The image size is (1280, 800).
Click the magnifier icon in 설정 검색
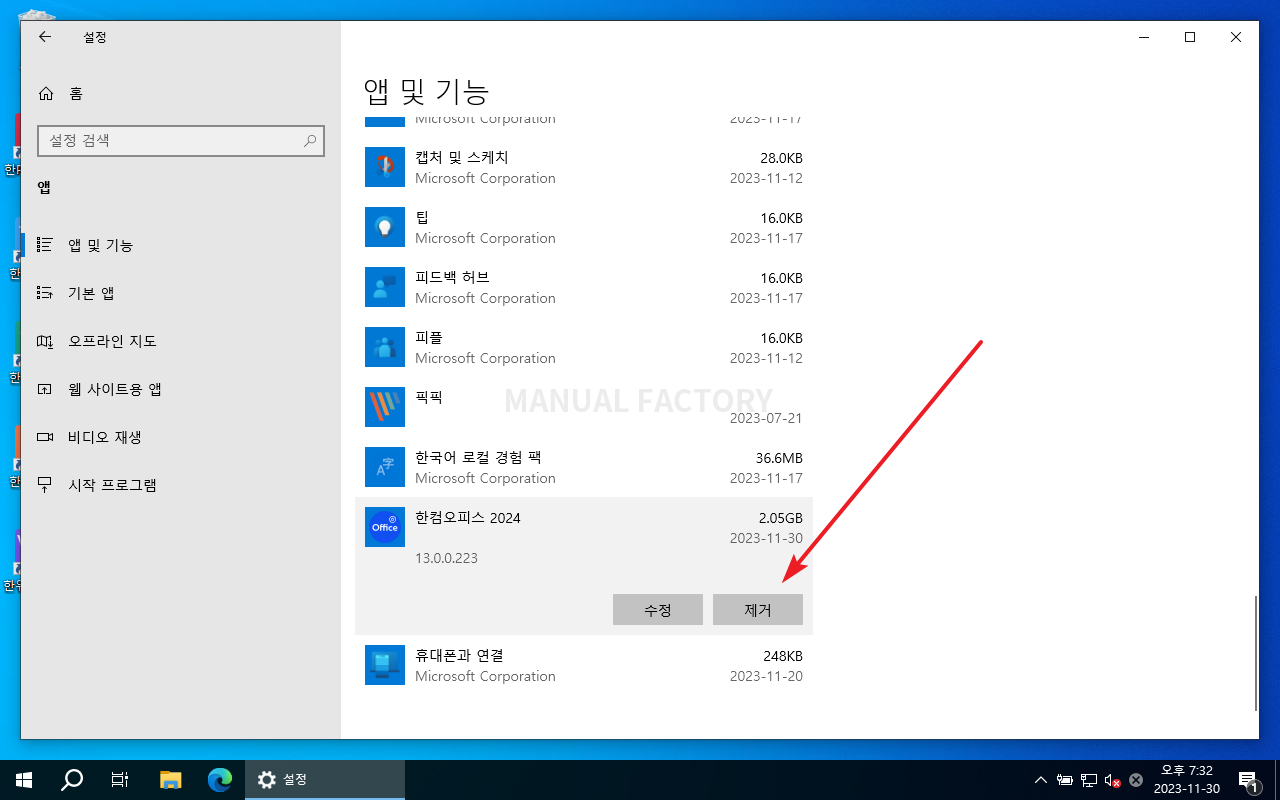[x=311, y=141]
